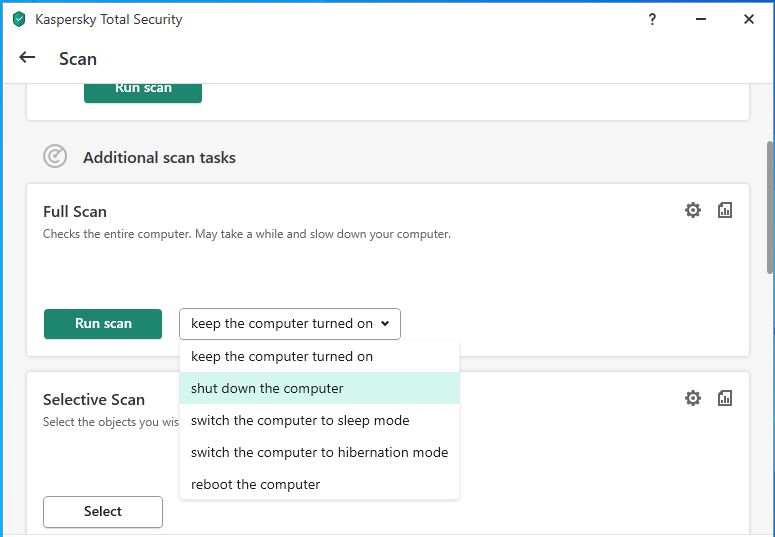Open Help via the question mark icon
Screen dimensions: 775x537
pos(652,19)
